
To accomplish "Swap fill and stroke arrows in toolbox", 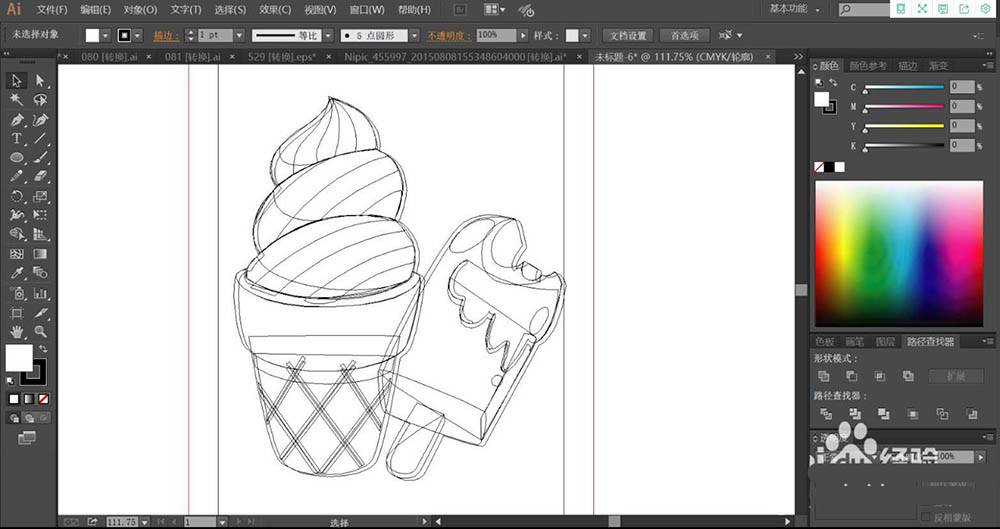I will [43, 349].
